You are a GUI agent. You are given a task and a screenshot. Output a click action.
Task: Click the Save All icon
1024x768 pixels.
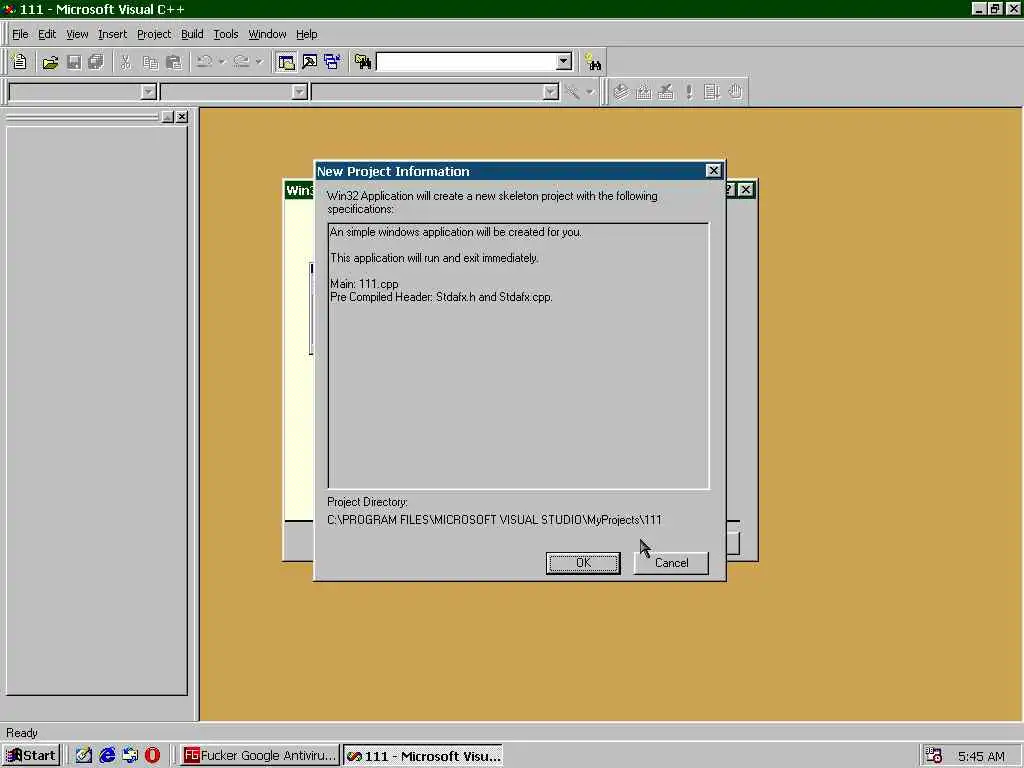click(96, 62)
